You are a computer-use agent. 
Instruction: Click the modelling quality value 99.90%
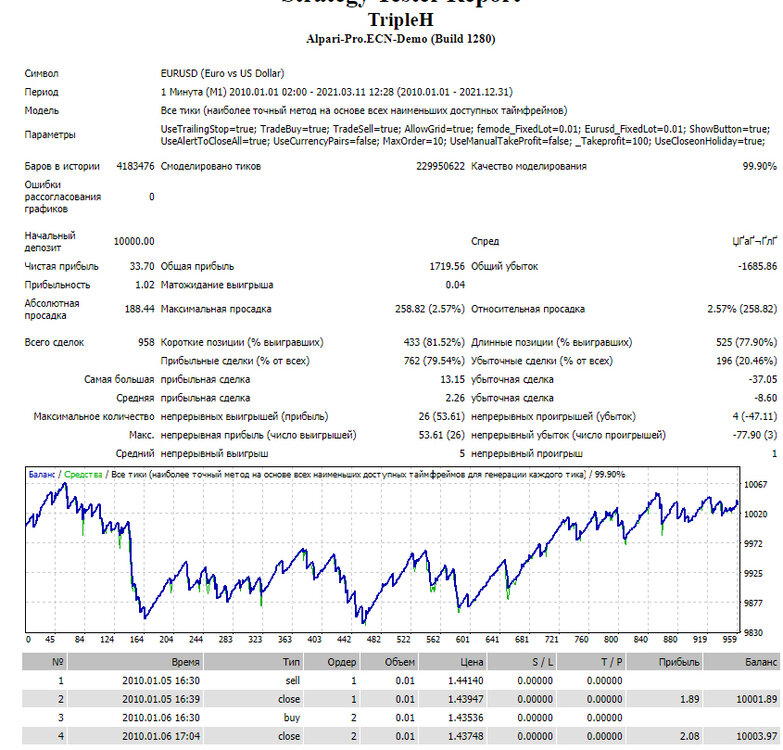[x=760, y=166]
